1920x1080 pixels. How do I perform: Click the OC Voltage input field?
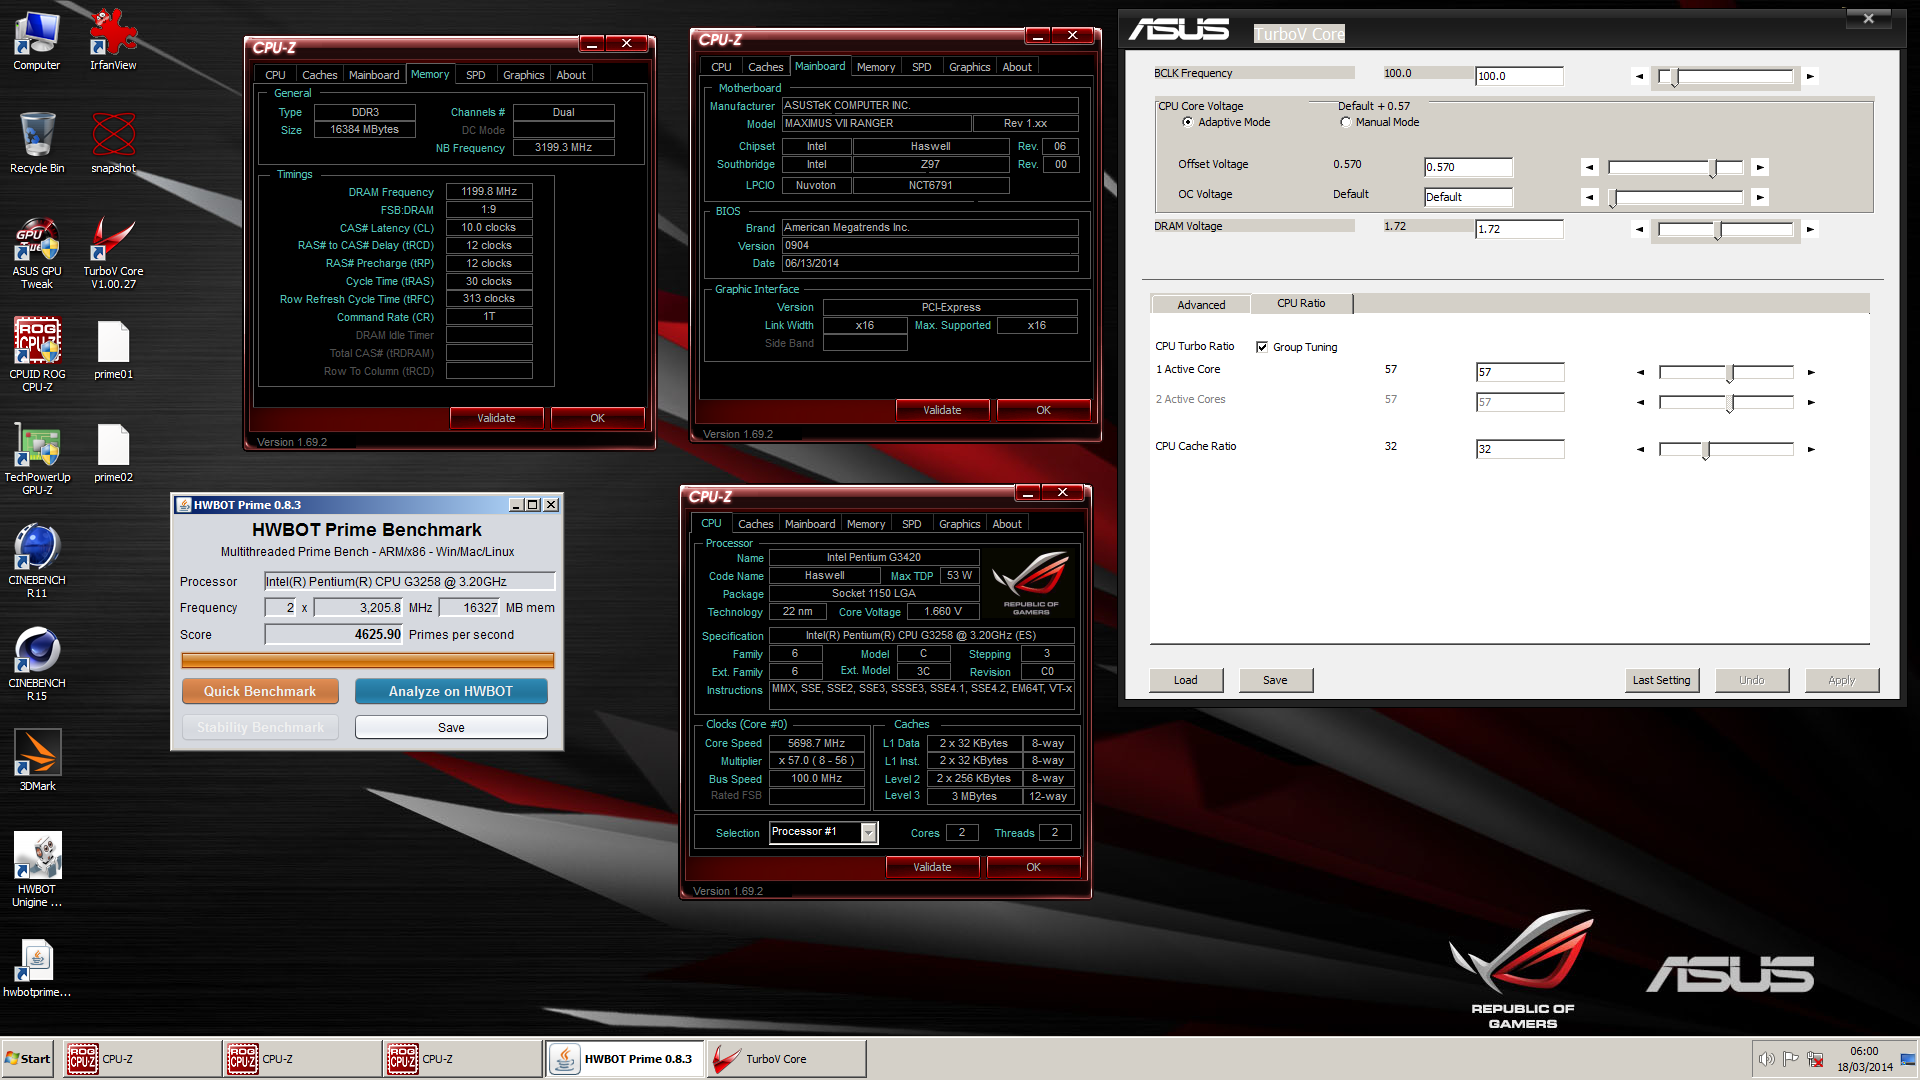tap(1468, 197)
